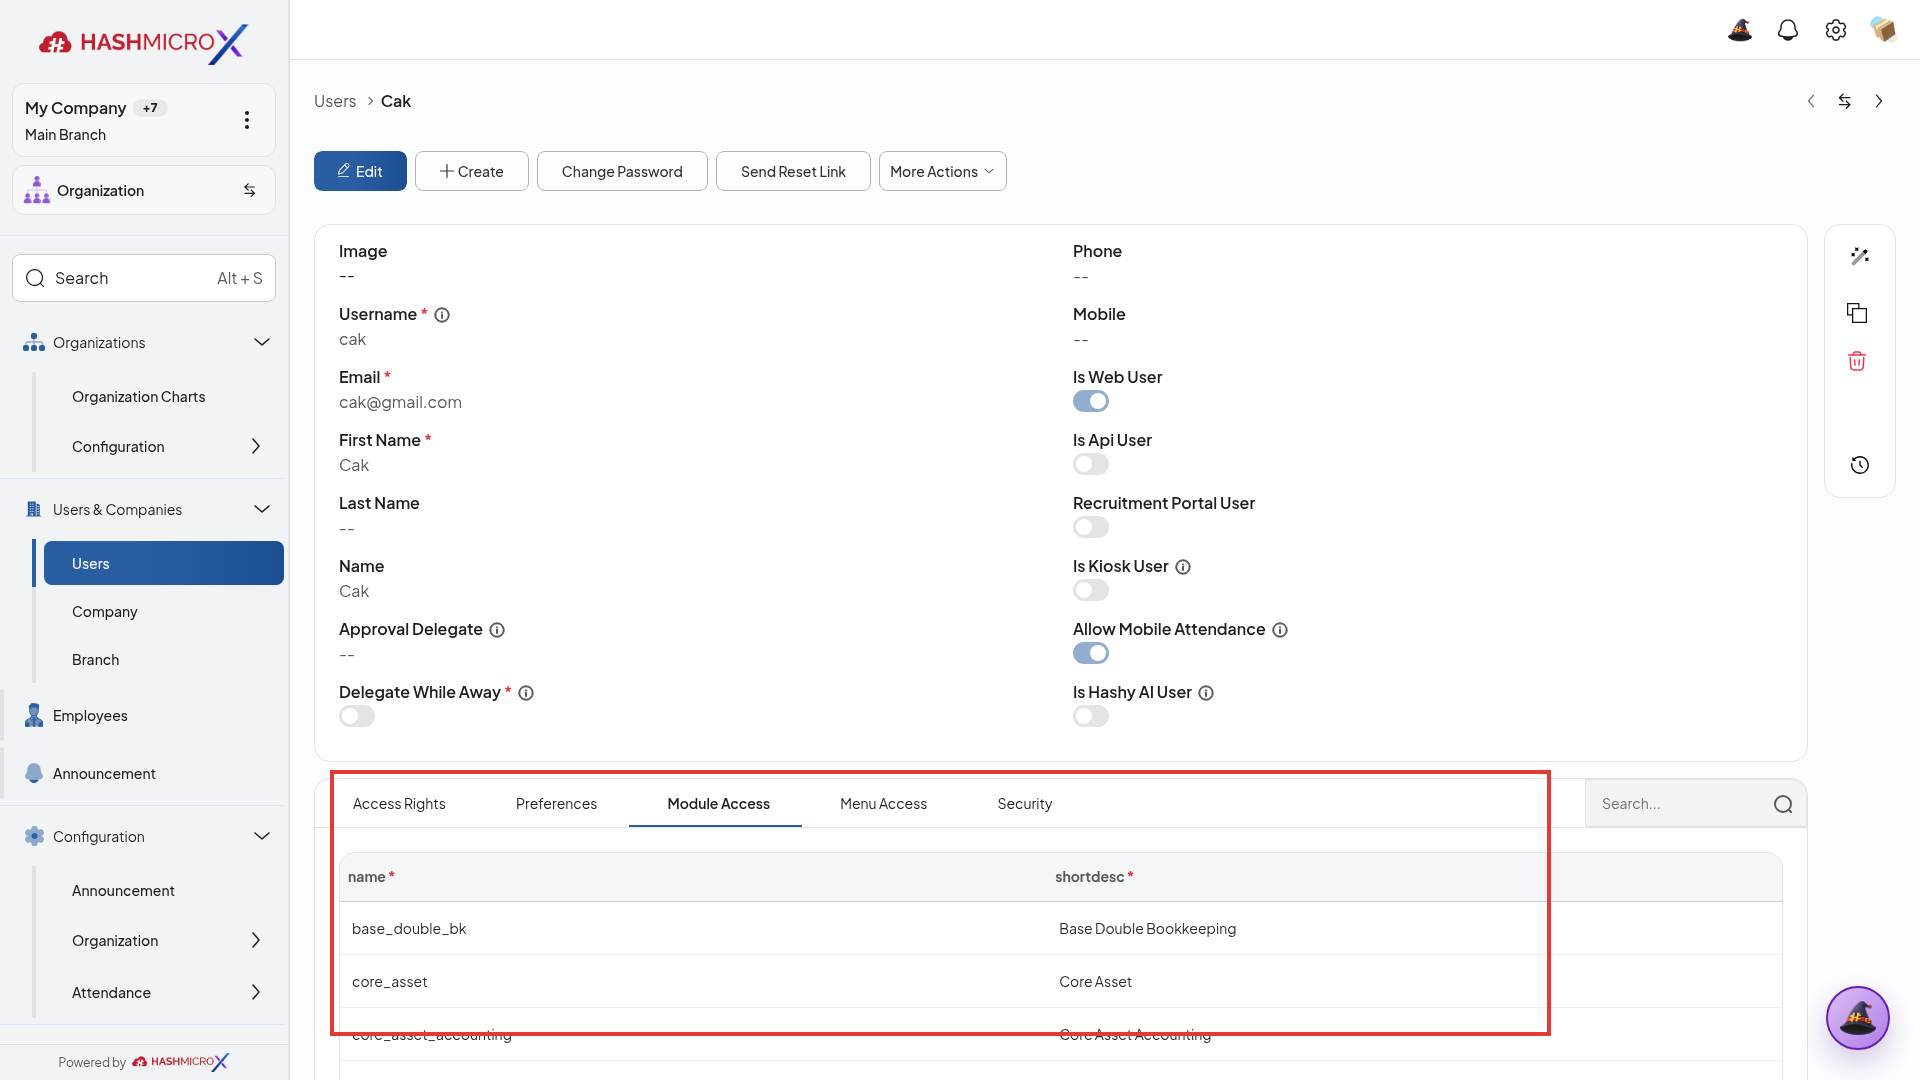The image size is (1920, 1080).
Task: Switch module via Organization swap icon
Action: click(250, 190)
